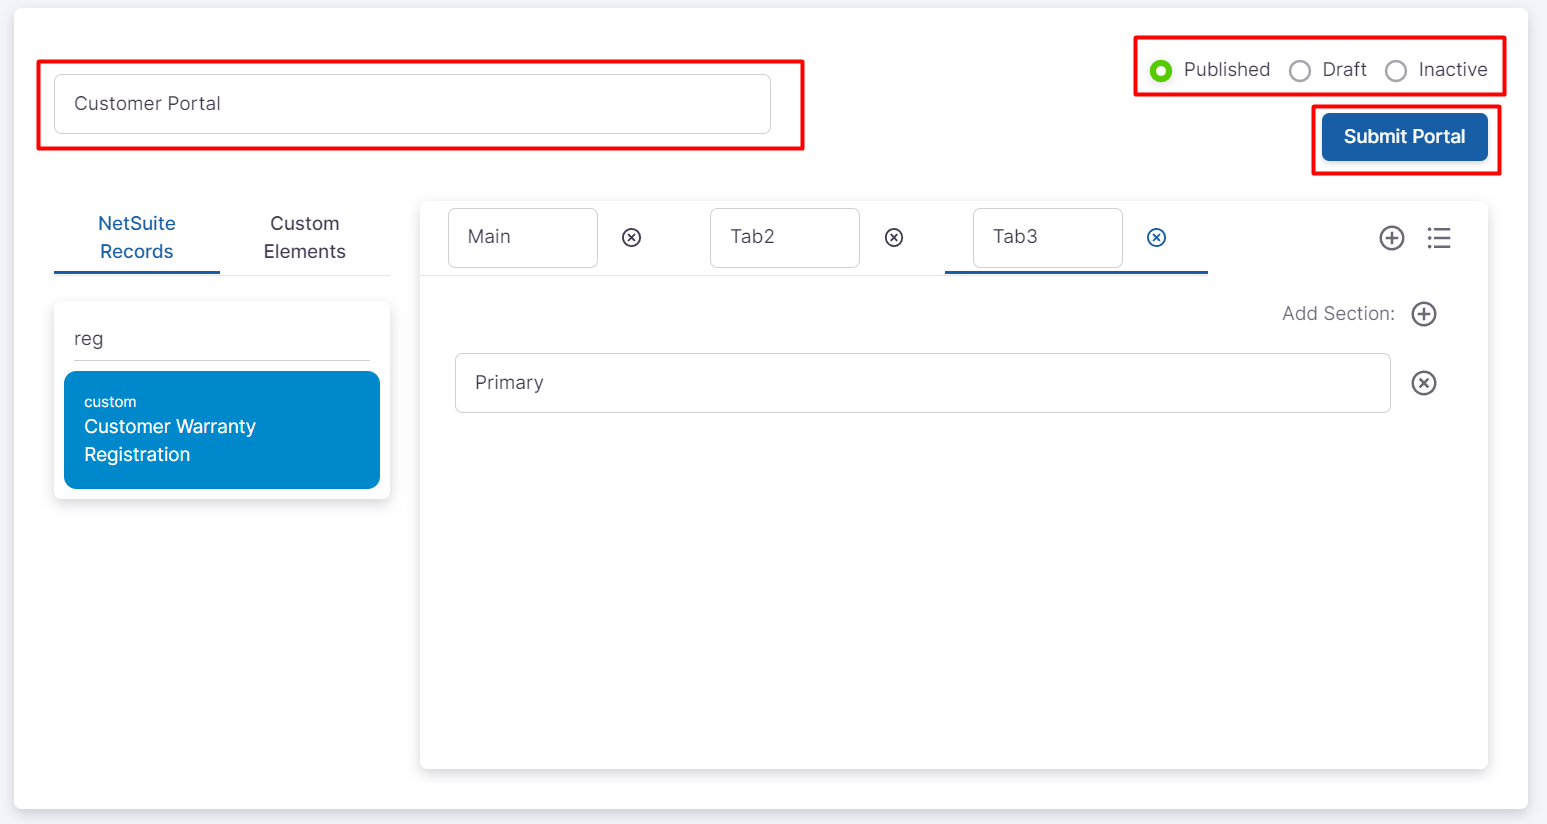Viewport: 1547px width, 824px height.
Task: Open the Custom Elements tab
Action: (305, 238)
